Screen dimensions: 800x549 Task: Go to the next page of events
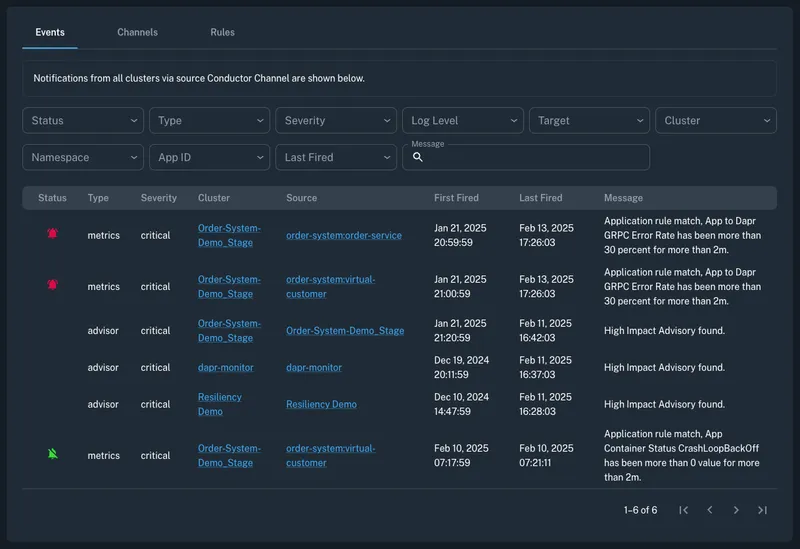[x=736, y=510]
